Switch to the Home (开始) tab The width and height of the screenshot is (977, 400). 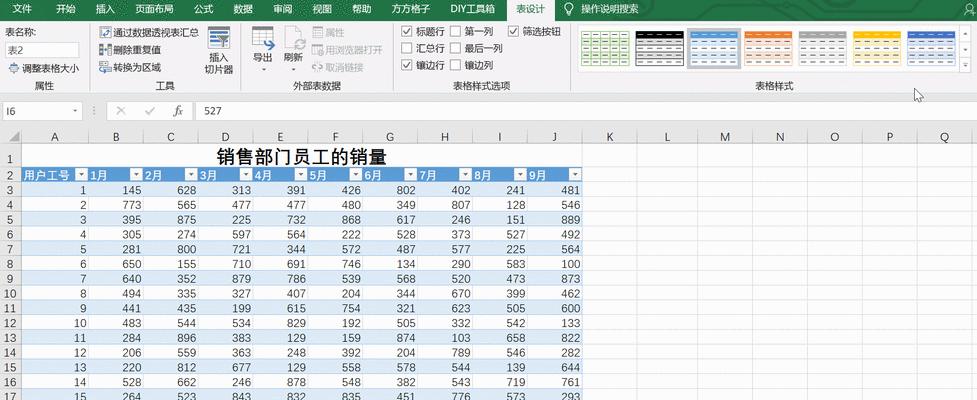click(65, 9)
